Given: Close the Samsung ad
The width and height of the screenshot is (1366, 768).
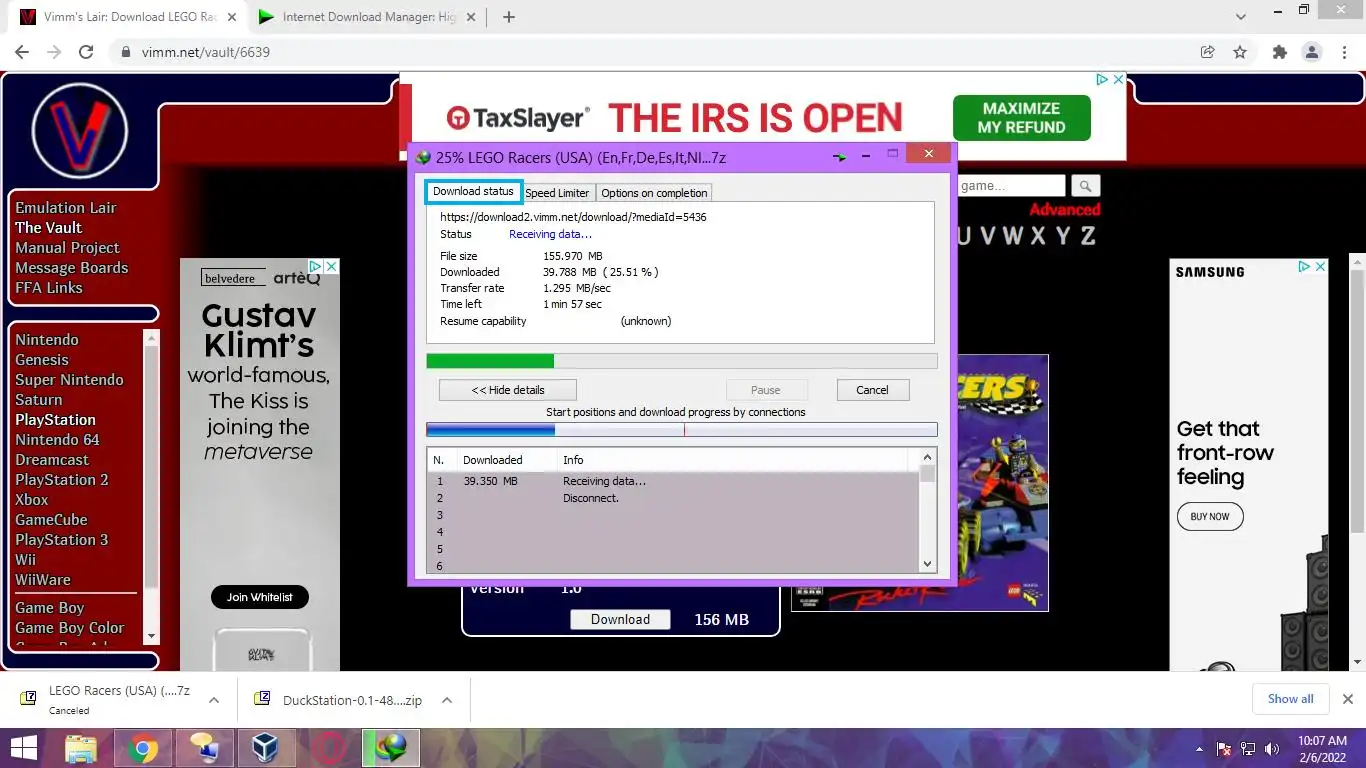Looking at the screenshot, I should click(1320, 267).
